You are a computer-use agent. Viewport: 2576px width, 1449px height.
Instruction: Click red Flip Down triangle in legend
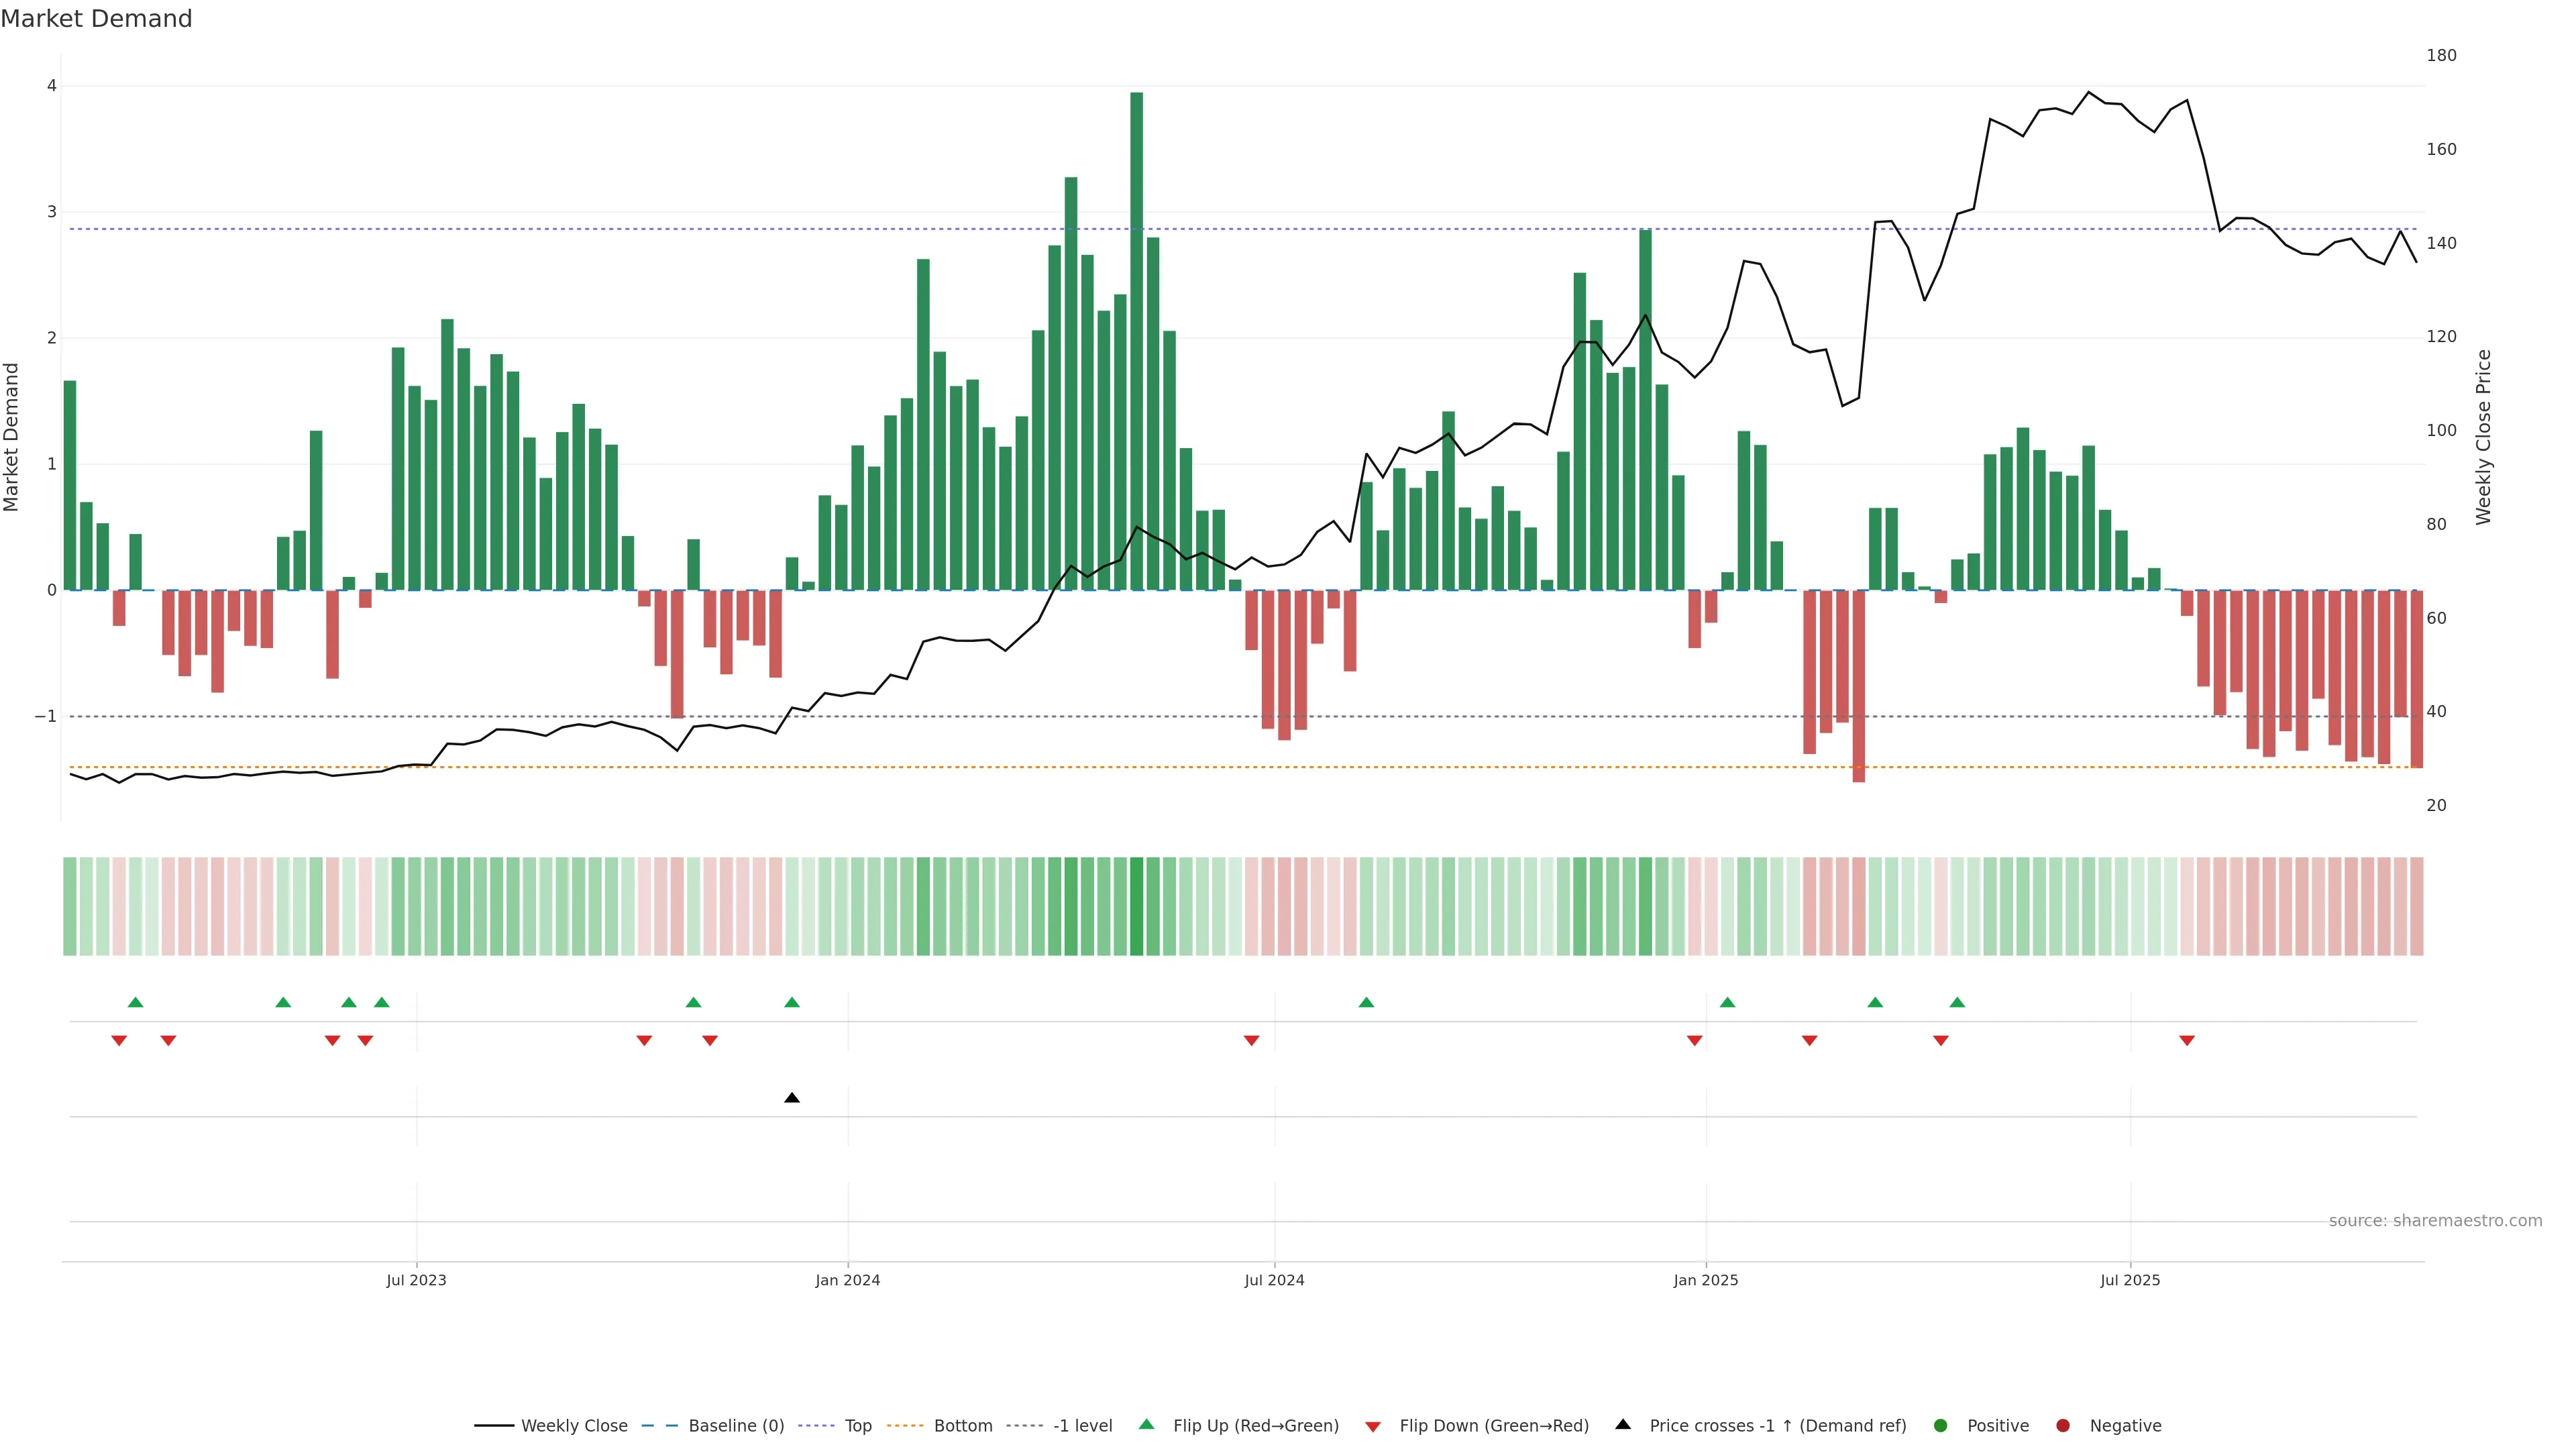tap(1373, 1426)
